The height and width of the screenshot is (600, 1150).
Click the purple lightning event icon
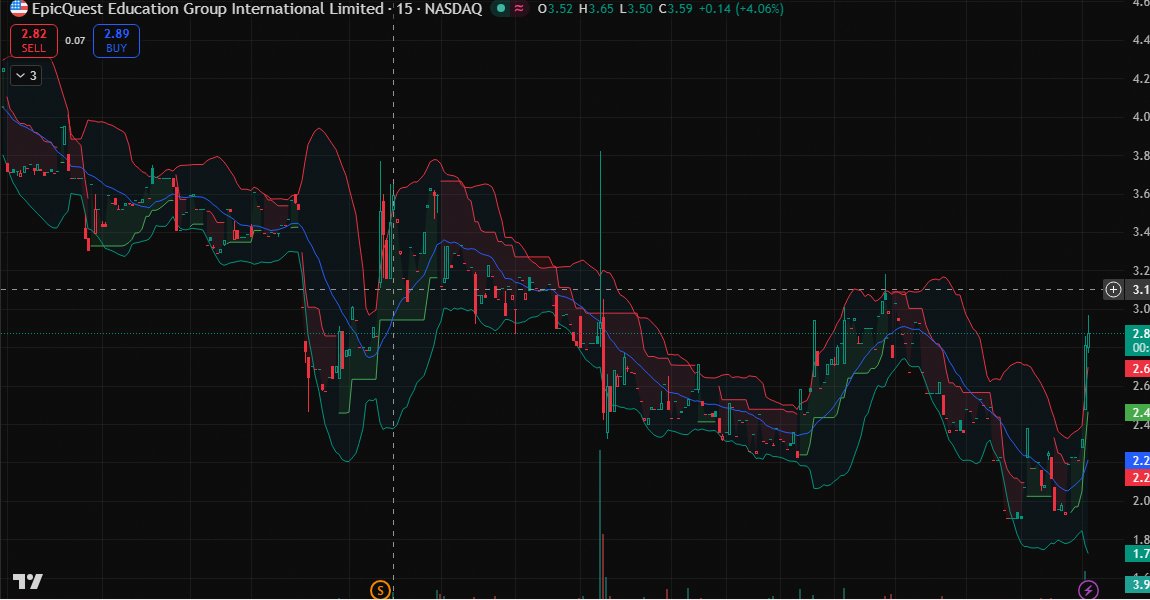pos(1088,590)
